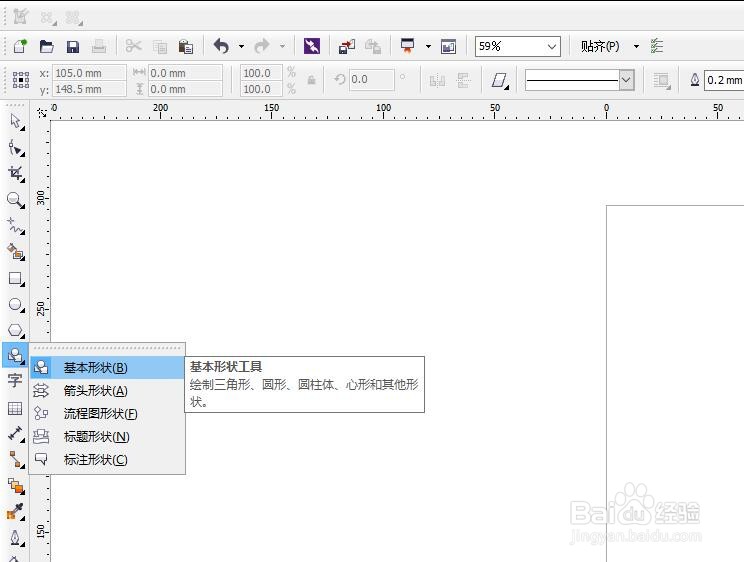The image size is (744, 562).
Task: Toggle the lock ratio padlock
Action: click(311, 80)
